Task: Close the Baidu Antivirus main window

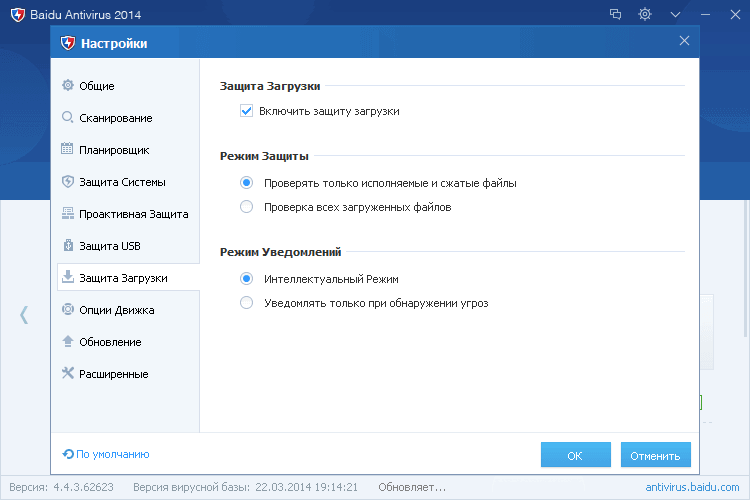Action: tap(735, 14)
